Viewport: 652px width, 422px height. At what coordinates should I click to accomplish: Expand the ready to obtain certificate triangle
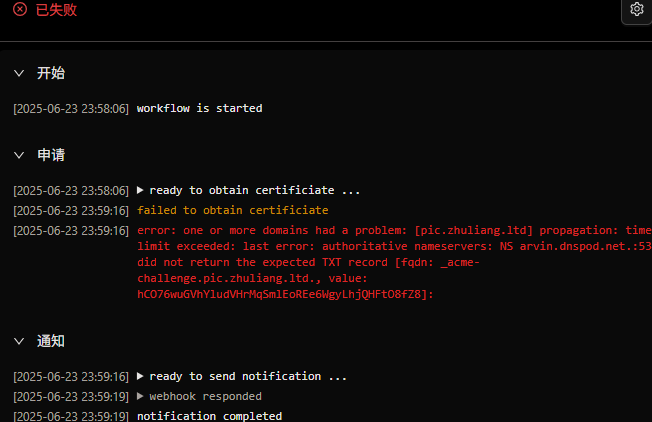(140, 190)
